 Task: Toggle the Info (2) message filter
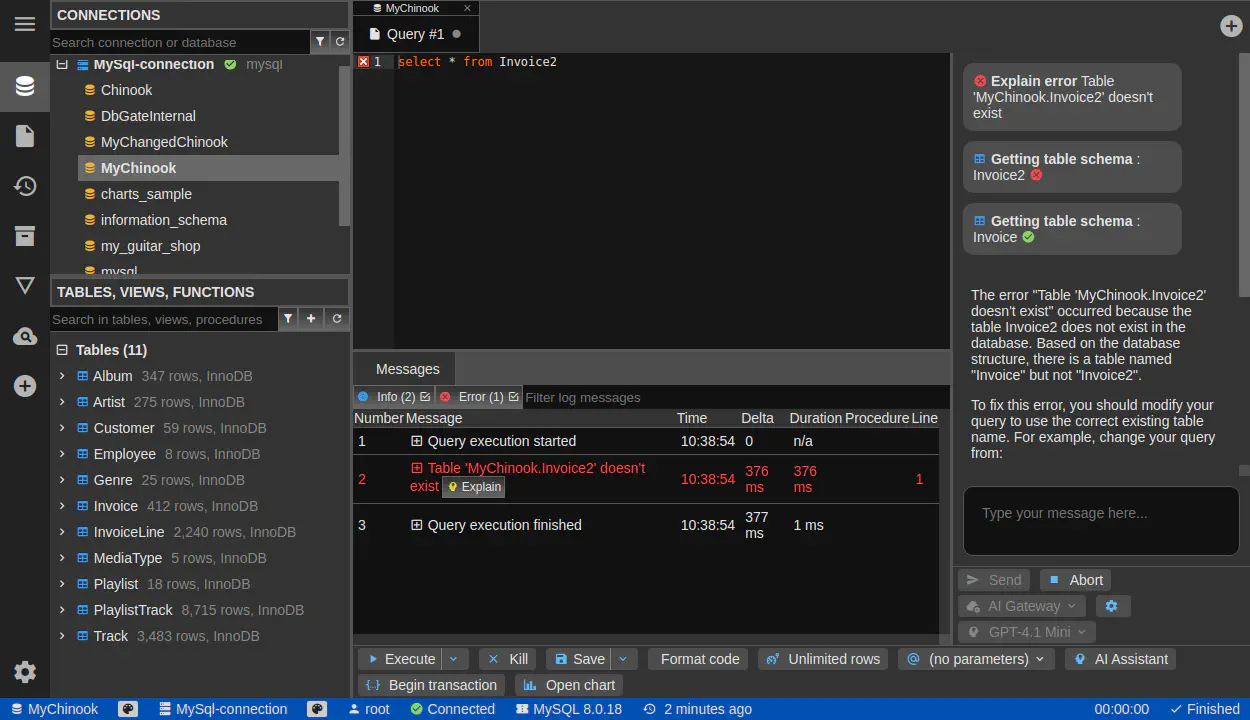coord(394,397)
